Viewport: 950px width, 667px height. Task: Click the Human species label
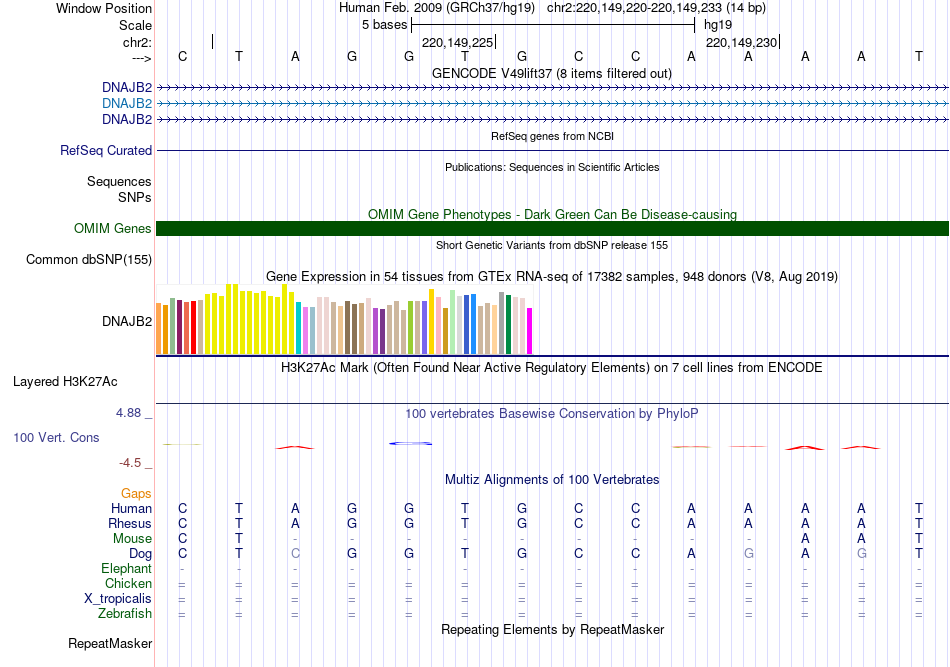131,508
